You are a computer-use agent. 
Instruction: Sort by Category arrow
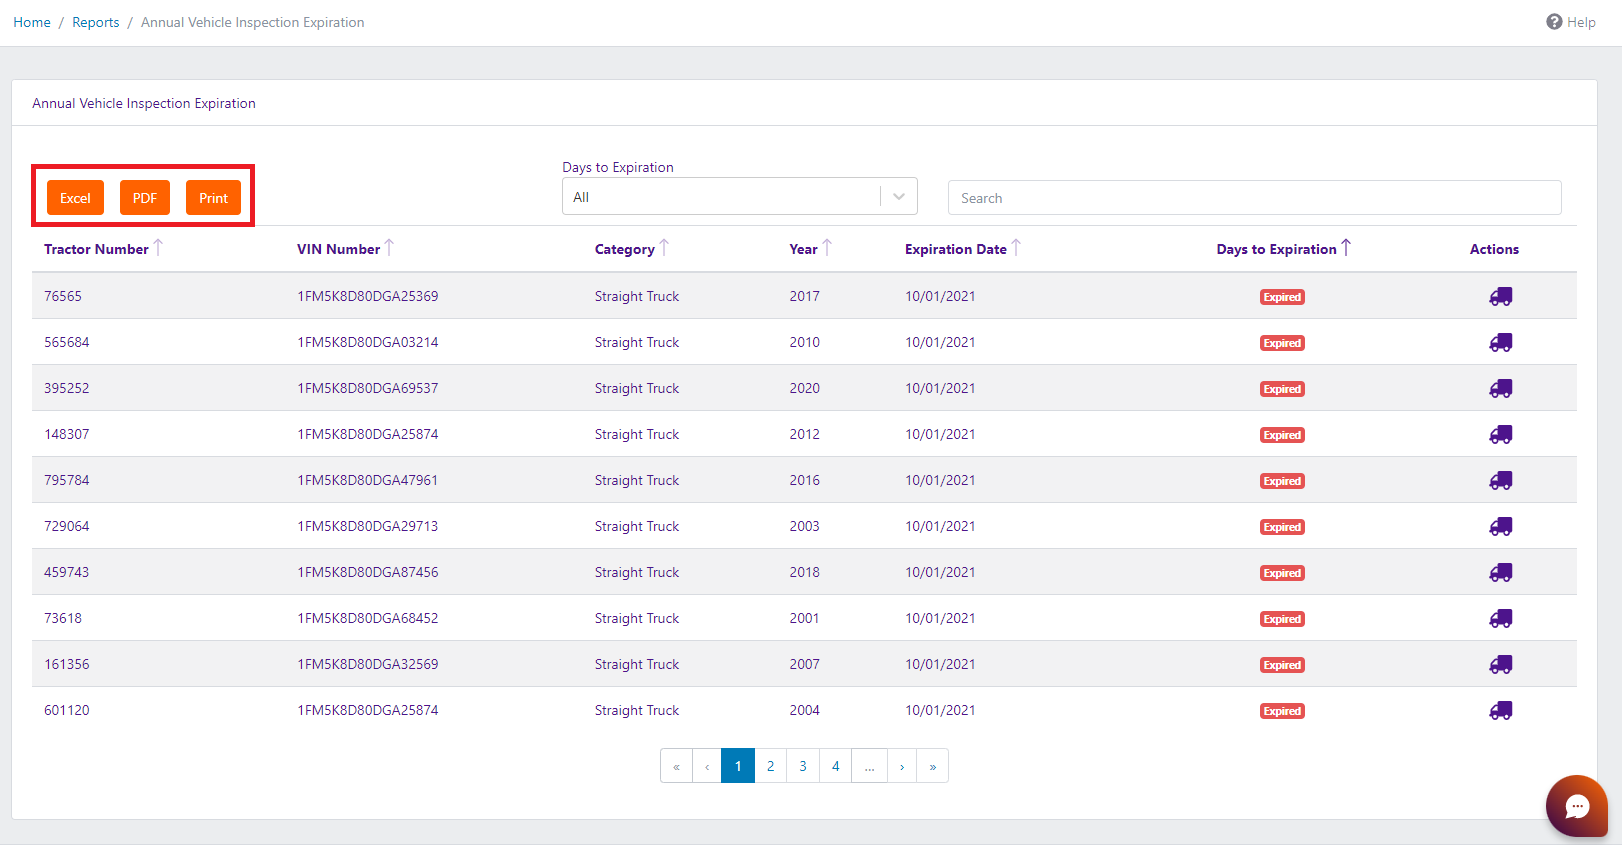[664, 248]
